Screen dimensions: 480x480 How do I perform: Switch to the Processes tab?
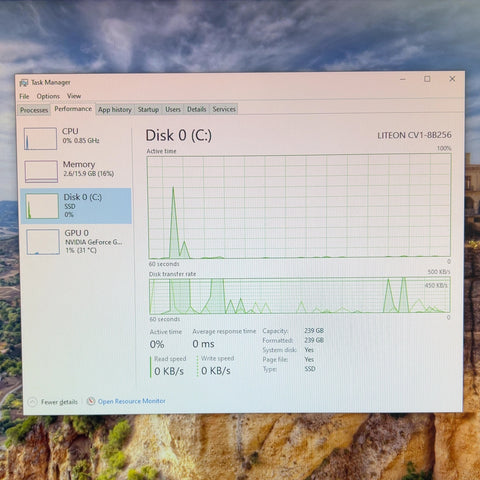click(x=34, y=110)
